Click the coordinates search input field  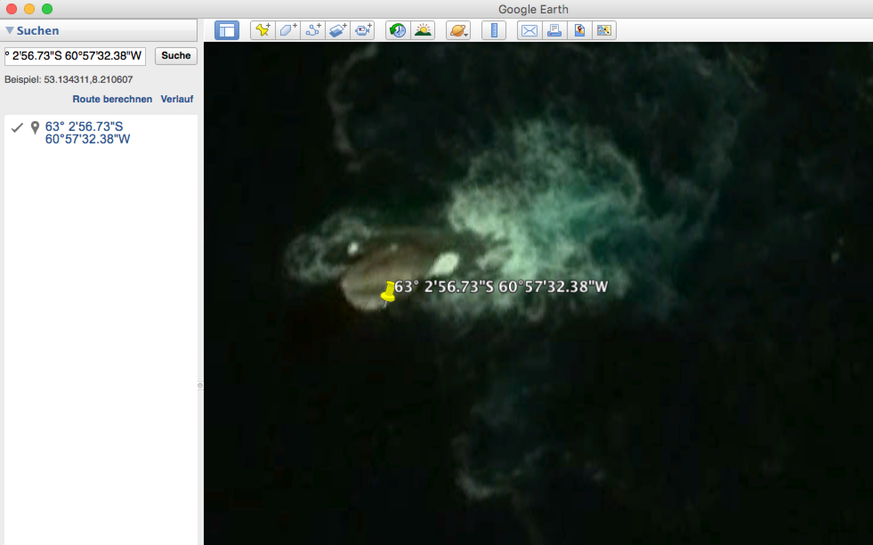pos(75,56)
